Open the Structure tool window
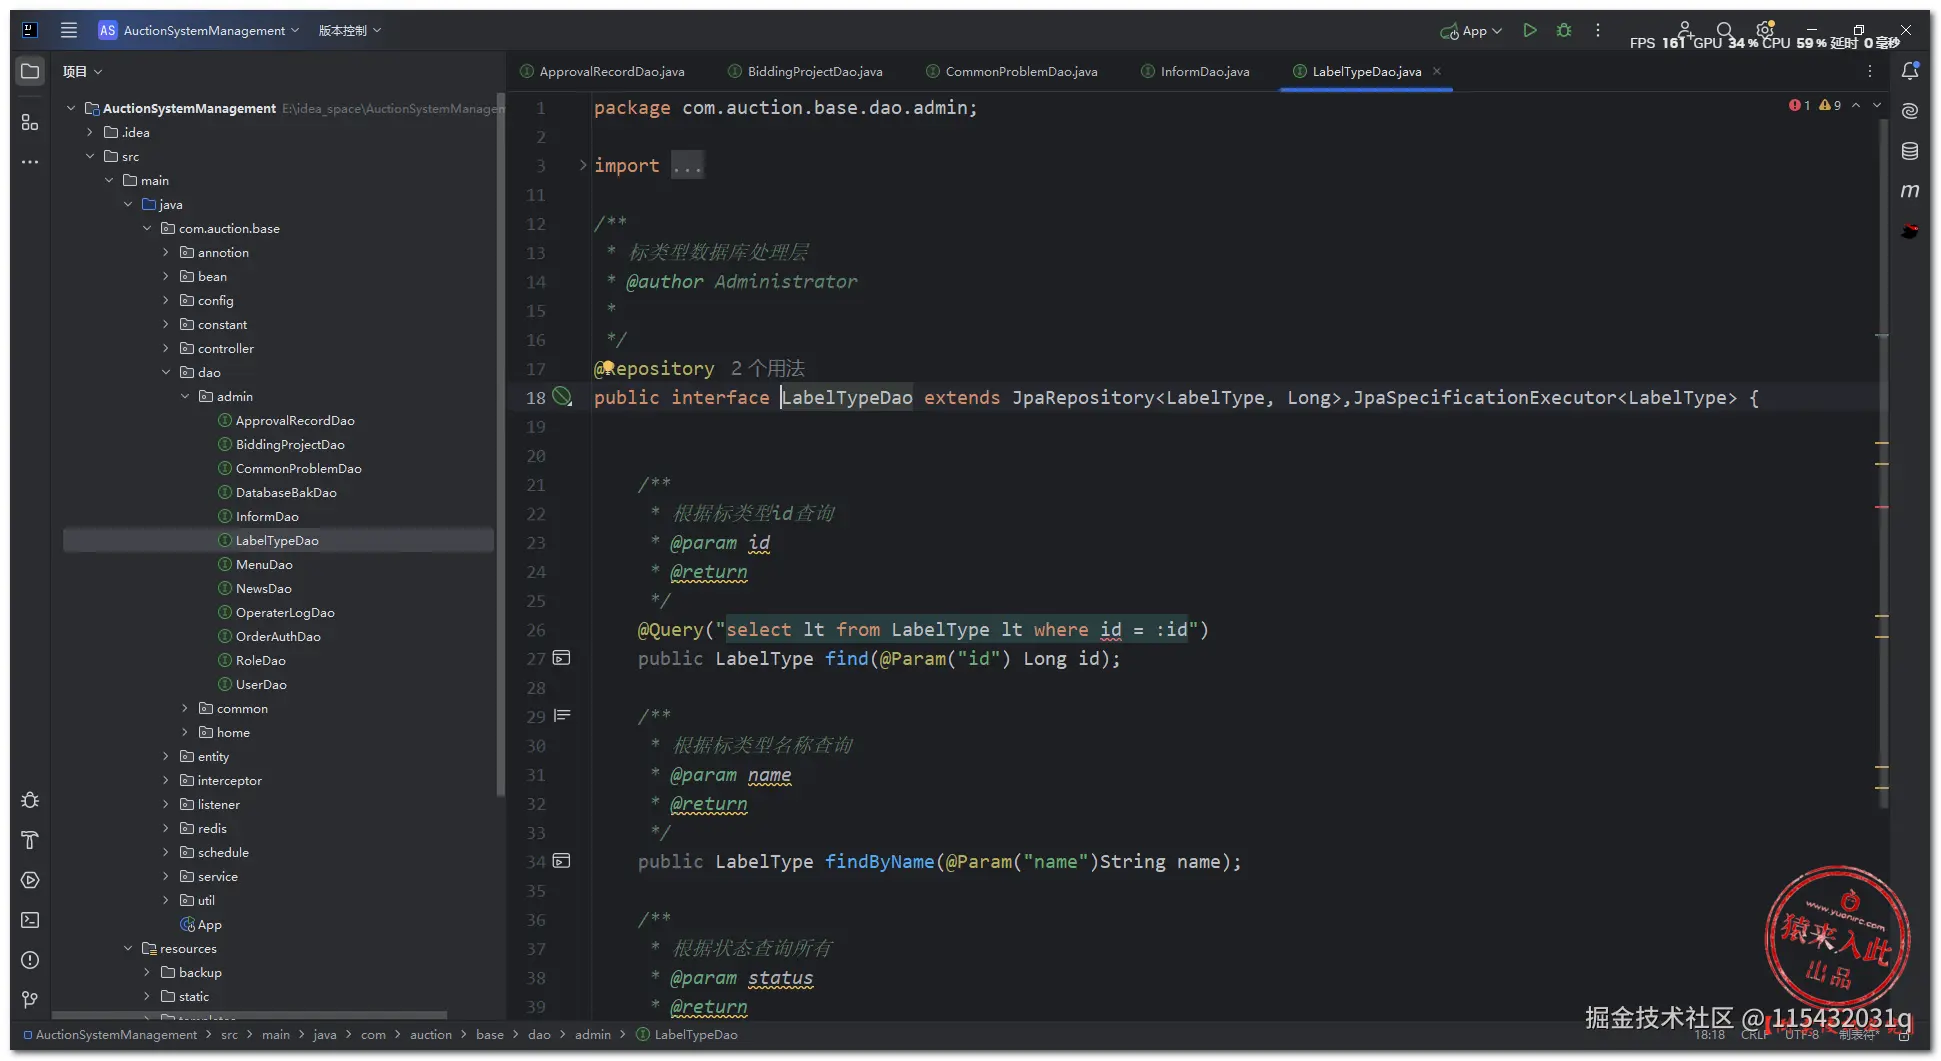The width and height of the screenshot is (1941, 1061). 30,122
